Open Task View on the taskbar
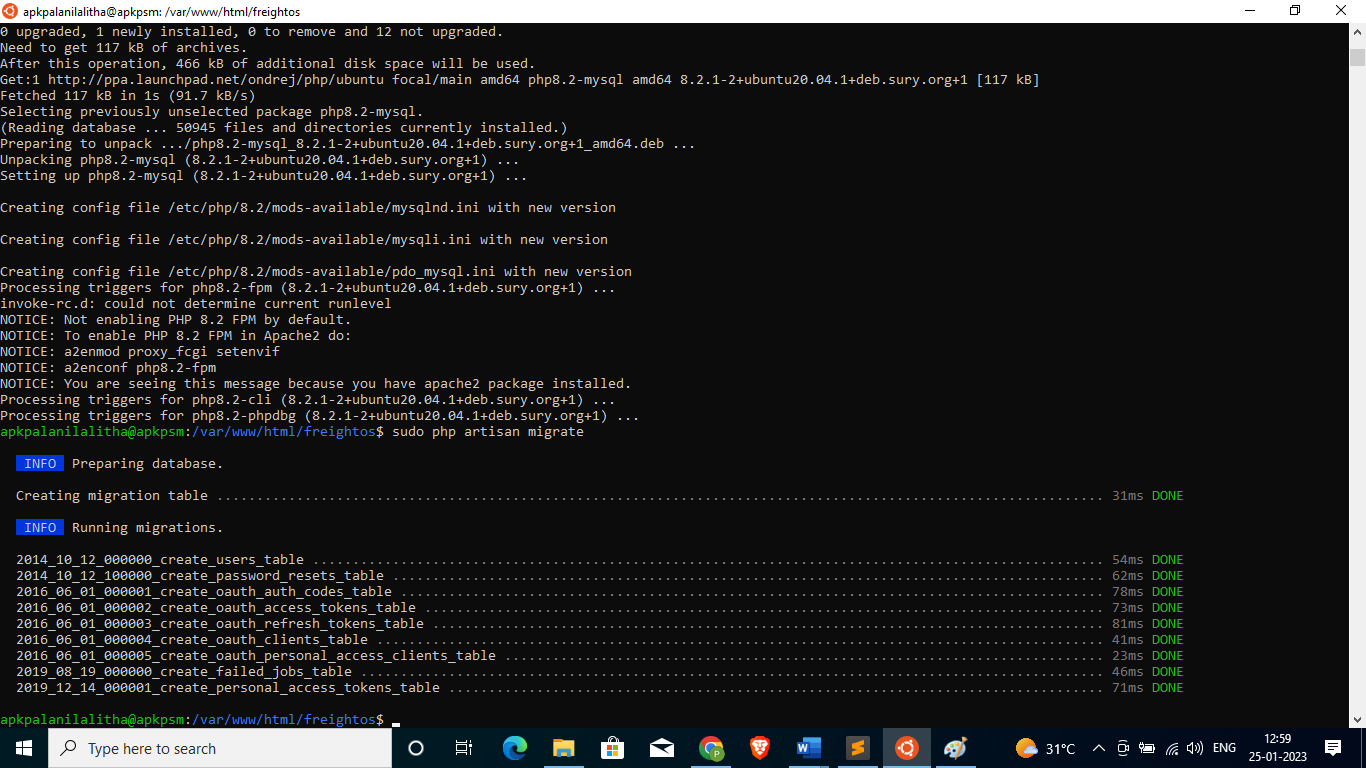The width and height of the screenshot is (1366, 768). (x=464, y=748)
